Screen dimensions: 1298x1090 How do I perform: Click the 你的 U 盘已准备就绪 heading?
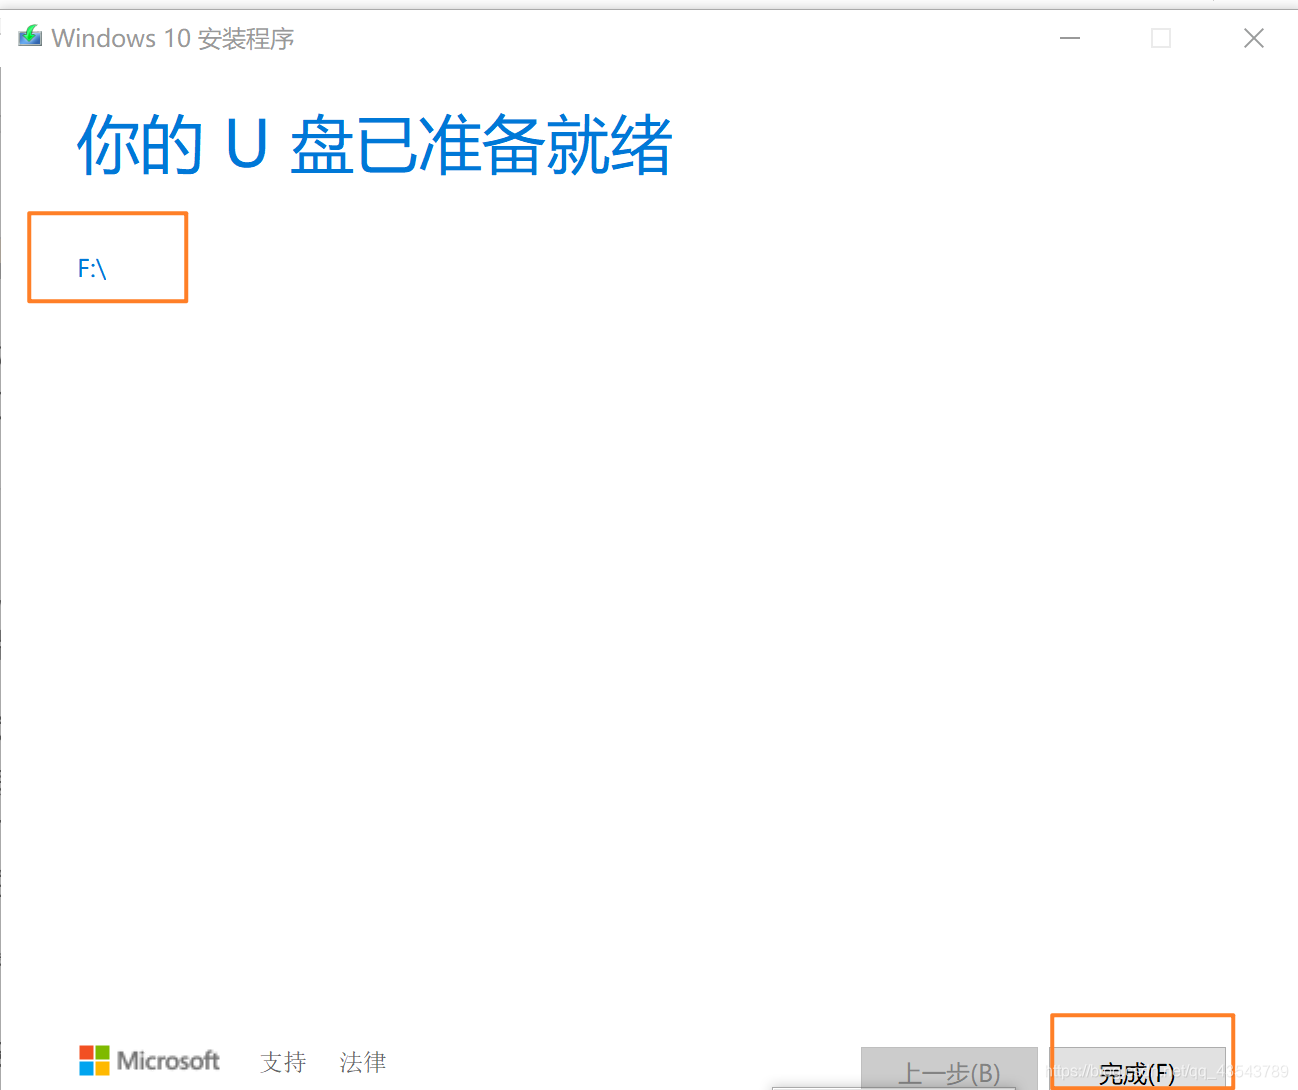(374, 145)
